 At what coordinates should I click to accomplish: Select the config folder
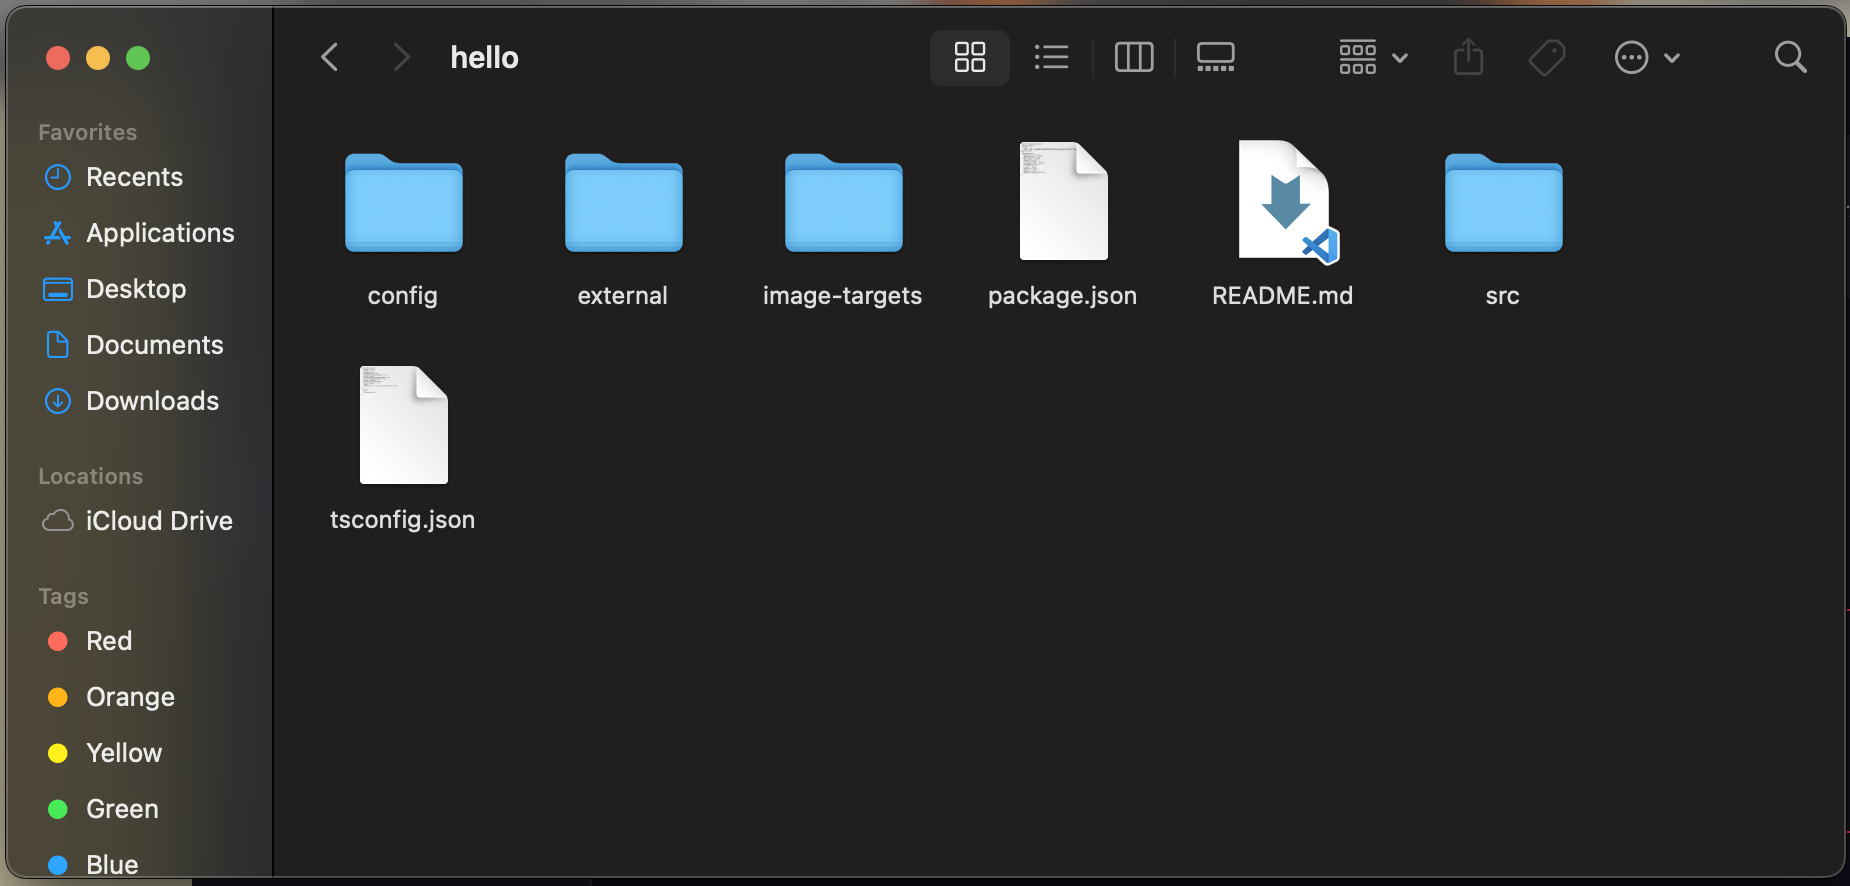tap(403, 203)
